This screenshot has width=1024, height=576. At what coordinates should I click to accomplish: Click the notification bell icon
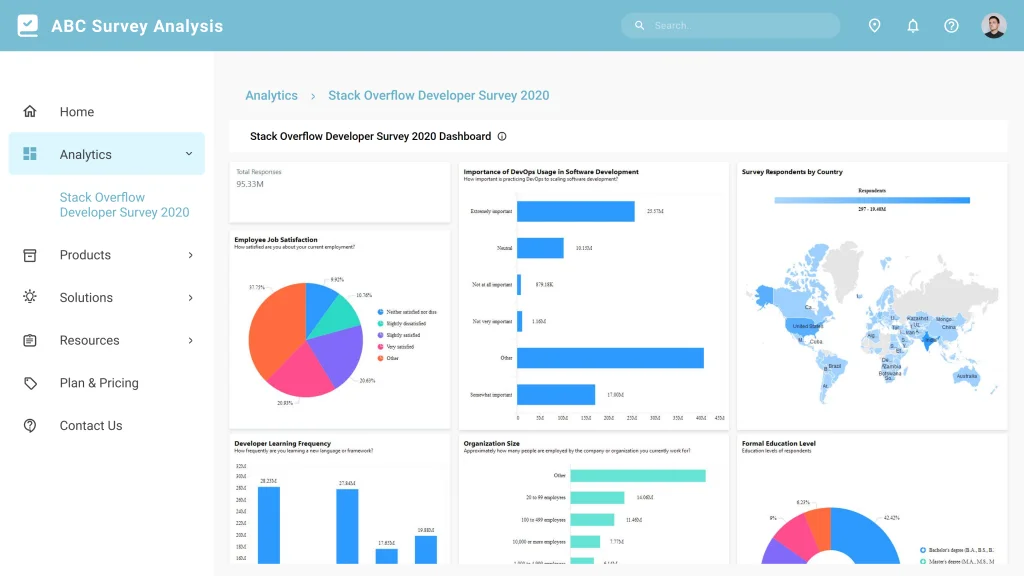pyautogui.click(x=913, y=25)
